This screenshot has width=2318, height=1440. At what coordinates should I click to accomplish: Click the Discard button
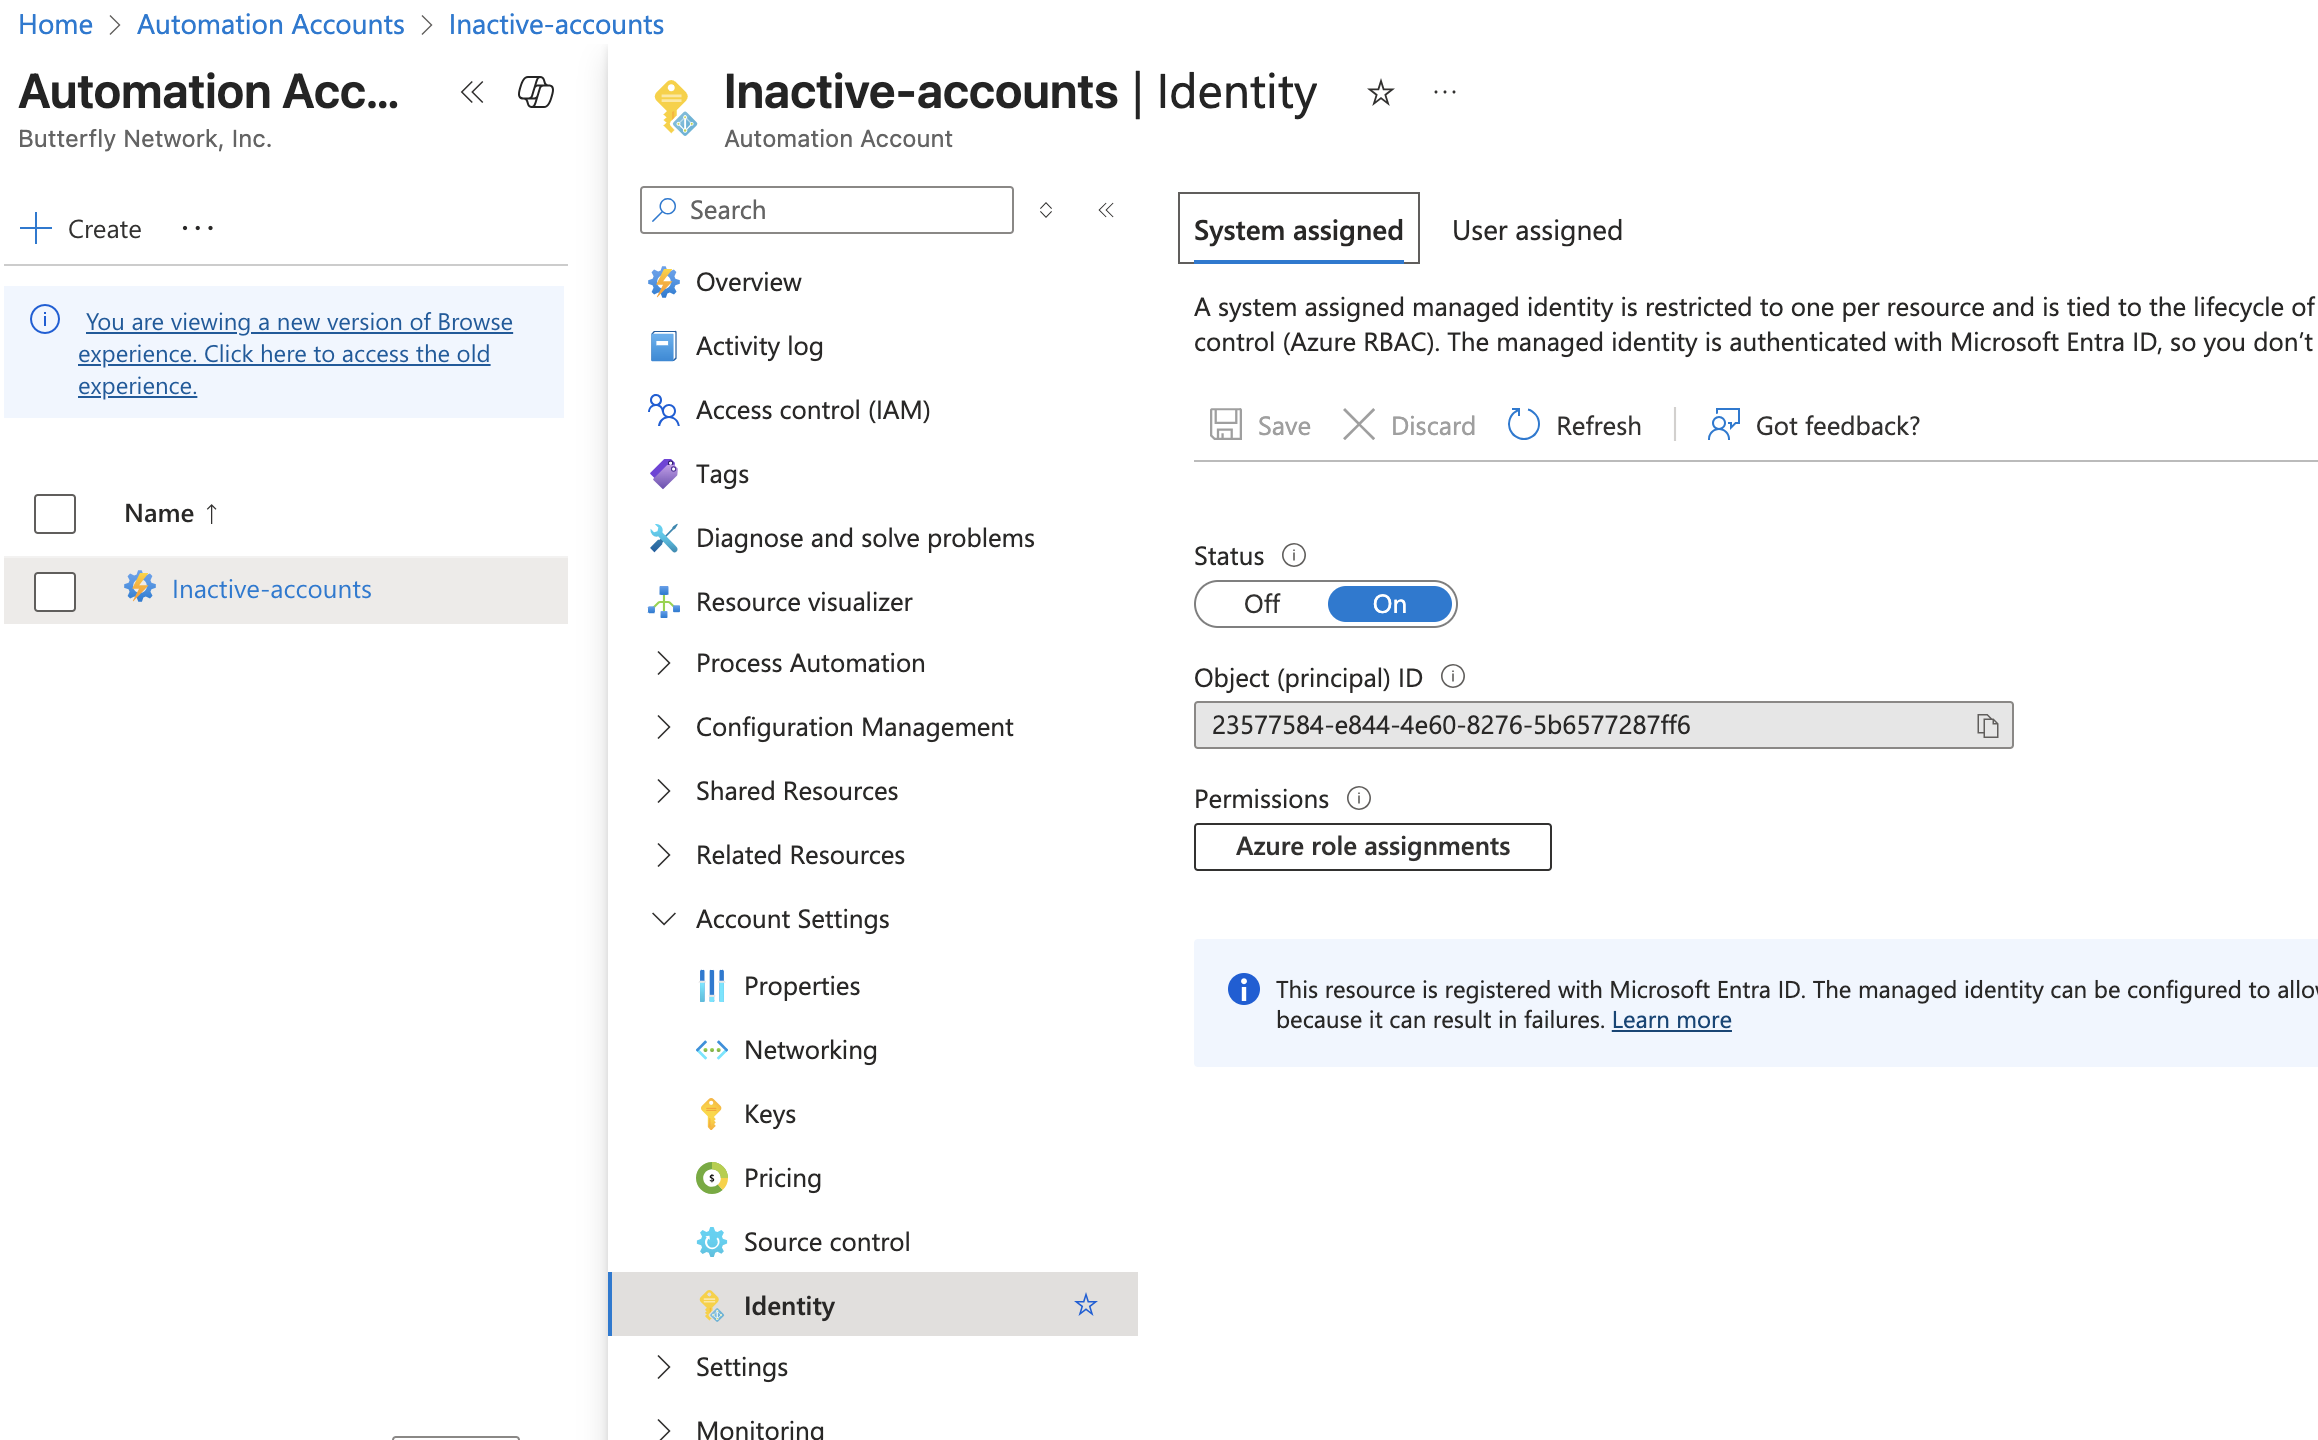(1409, 425)
